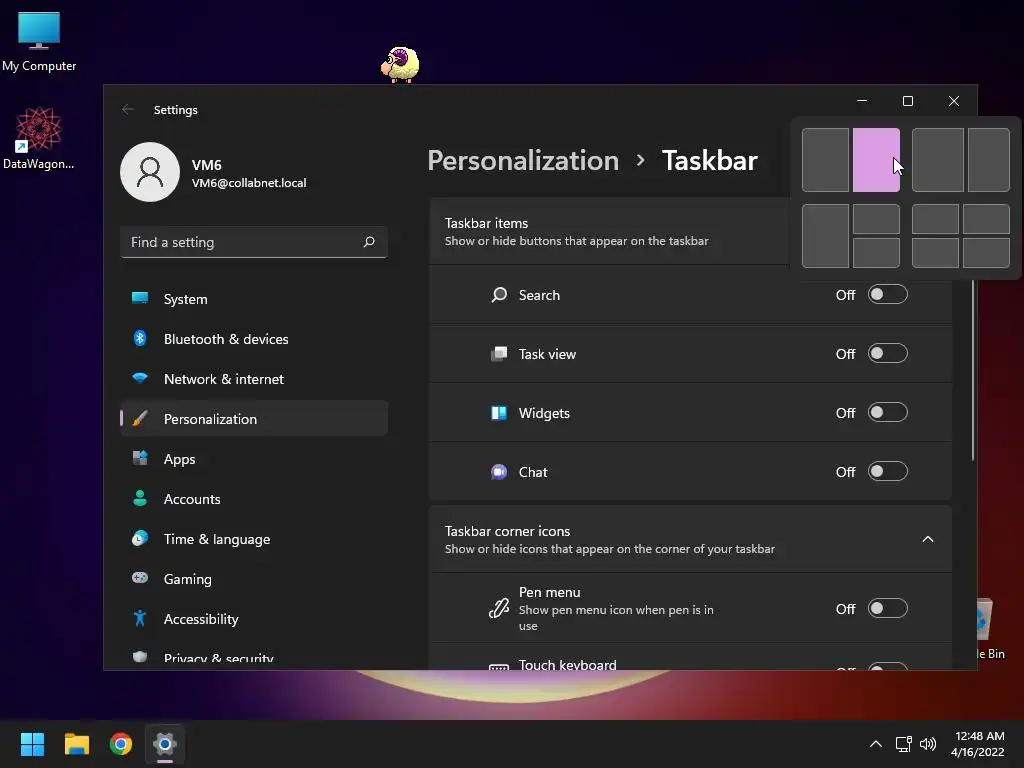Click the volume speaker icon in tray
Viewport: 1024px width, 768px height.
[928, 744]
